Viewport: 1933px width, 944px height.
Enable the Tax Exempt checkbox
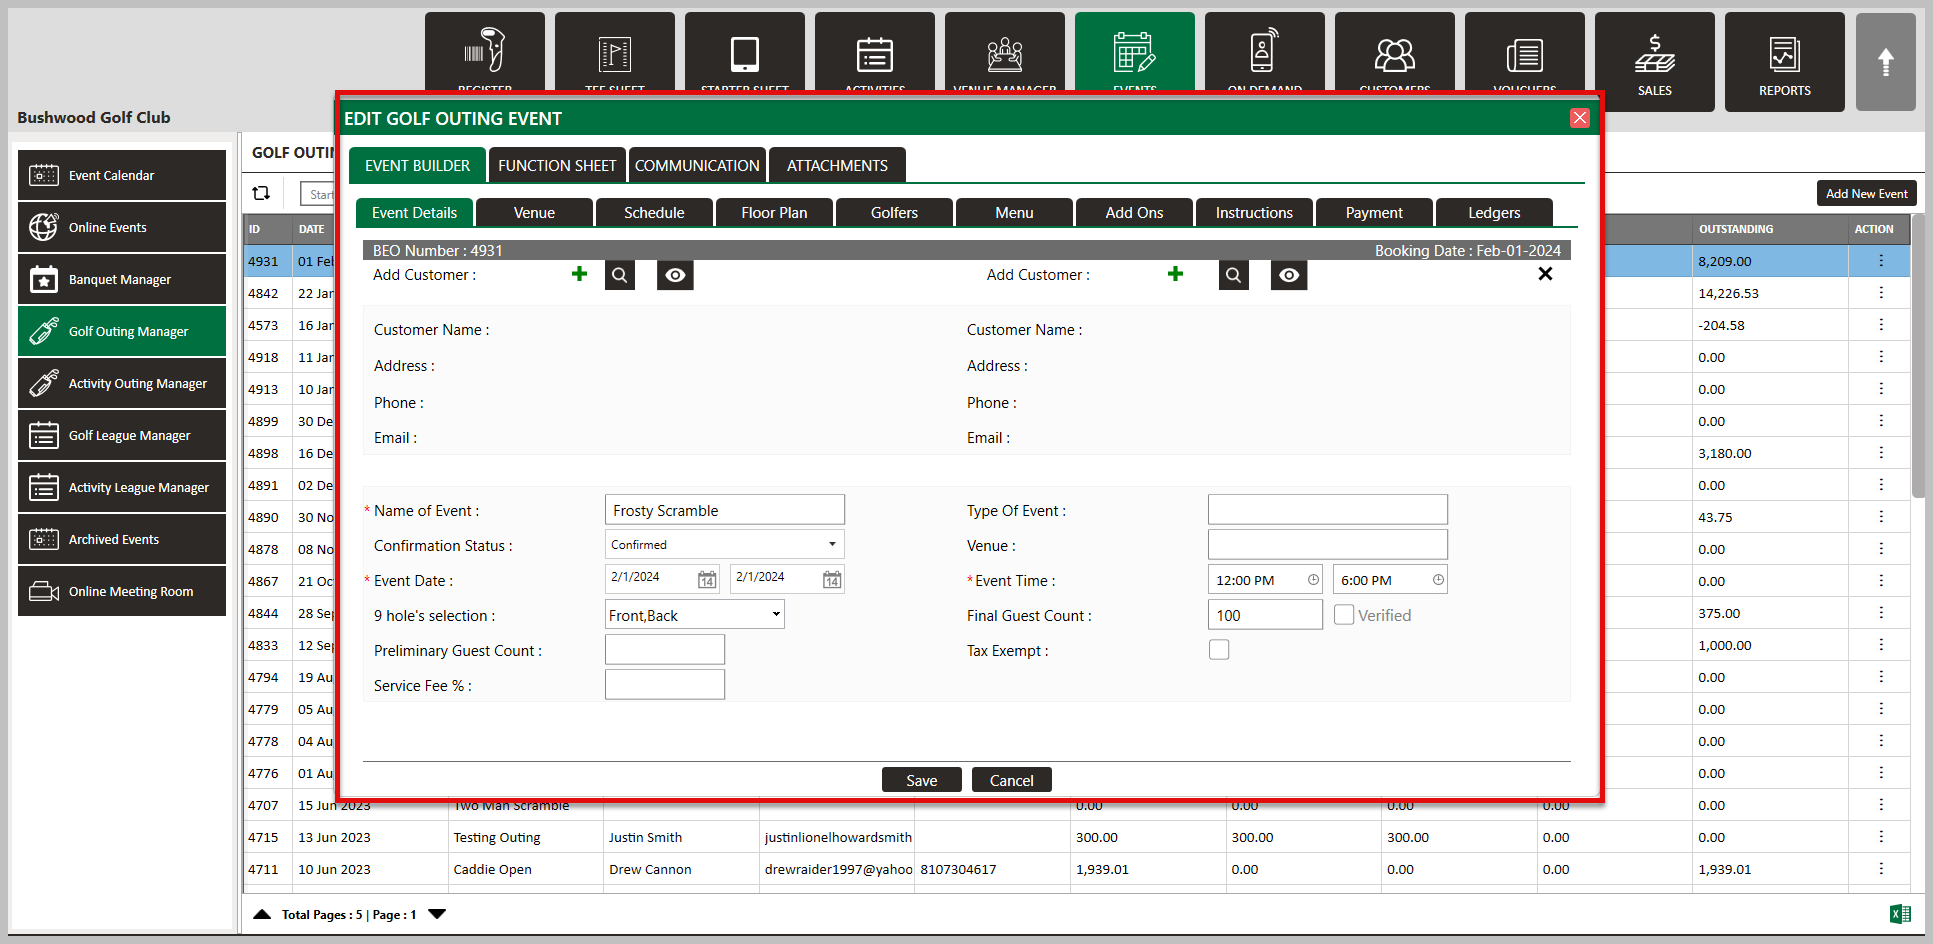click(1219, 650)
